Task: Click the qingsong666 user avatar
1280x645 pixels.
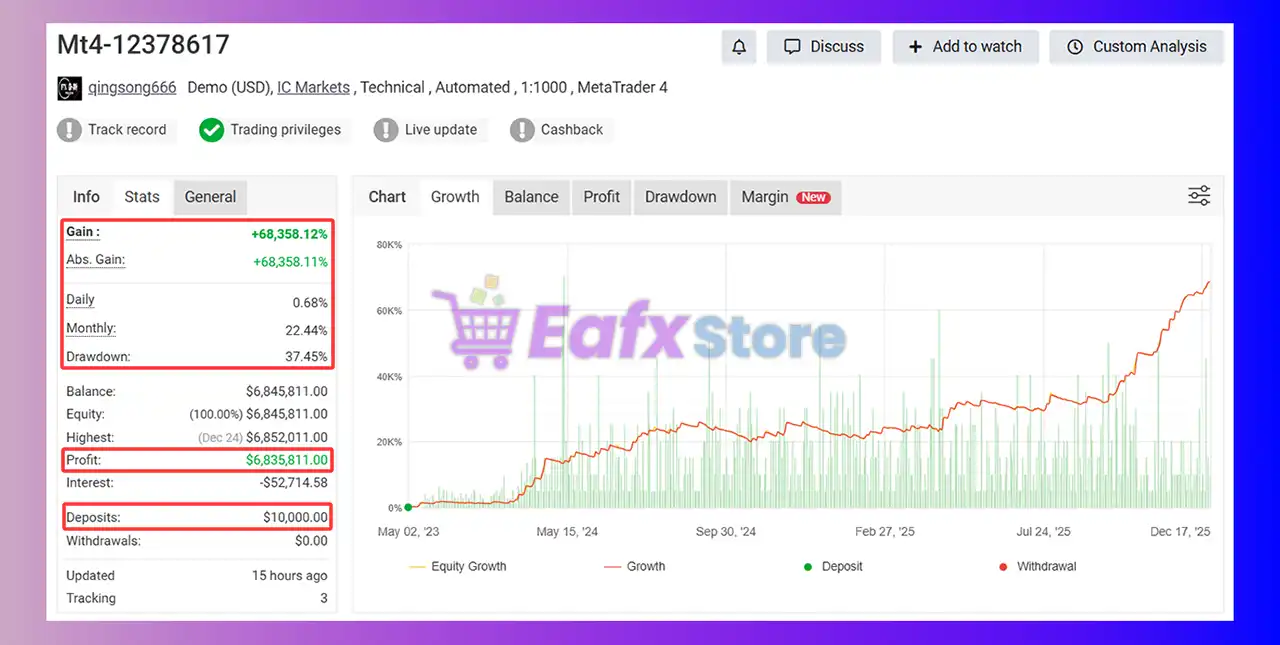Action: point(69,88)
